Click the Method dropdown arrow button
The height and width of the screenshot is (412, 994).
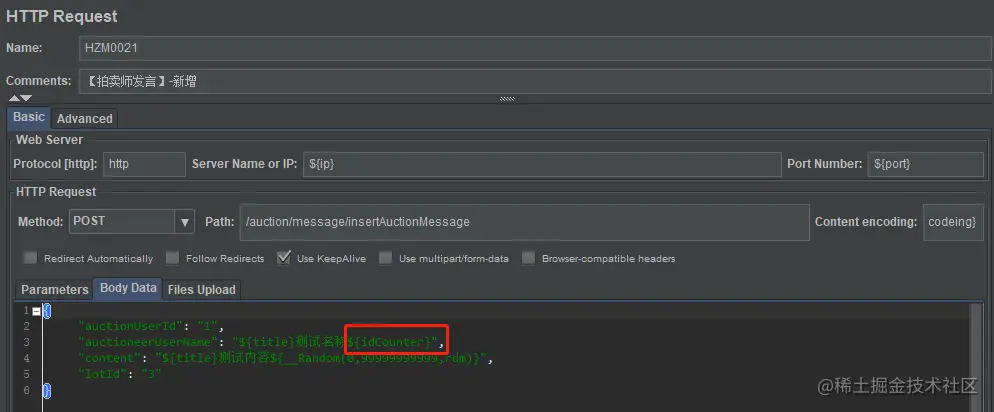pyautogui.click(x=184, y=222)
